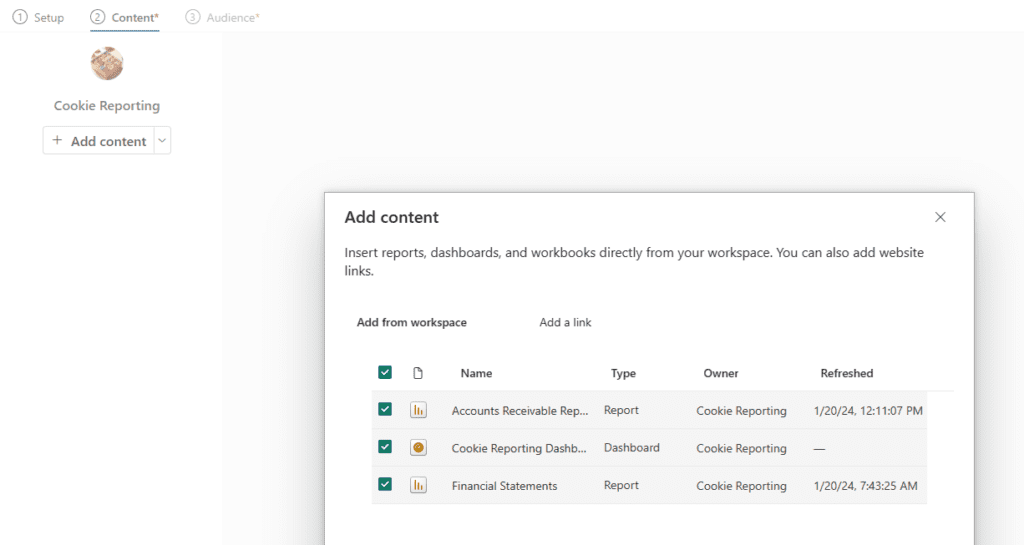
Task: Click the step 1 Setup circle icon
Action: [x=20, y=18]
